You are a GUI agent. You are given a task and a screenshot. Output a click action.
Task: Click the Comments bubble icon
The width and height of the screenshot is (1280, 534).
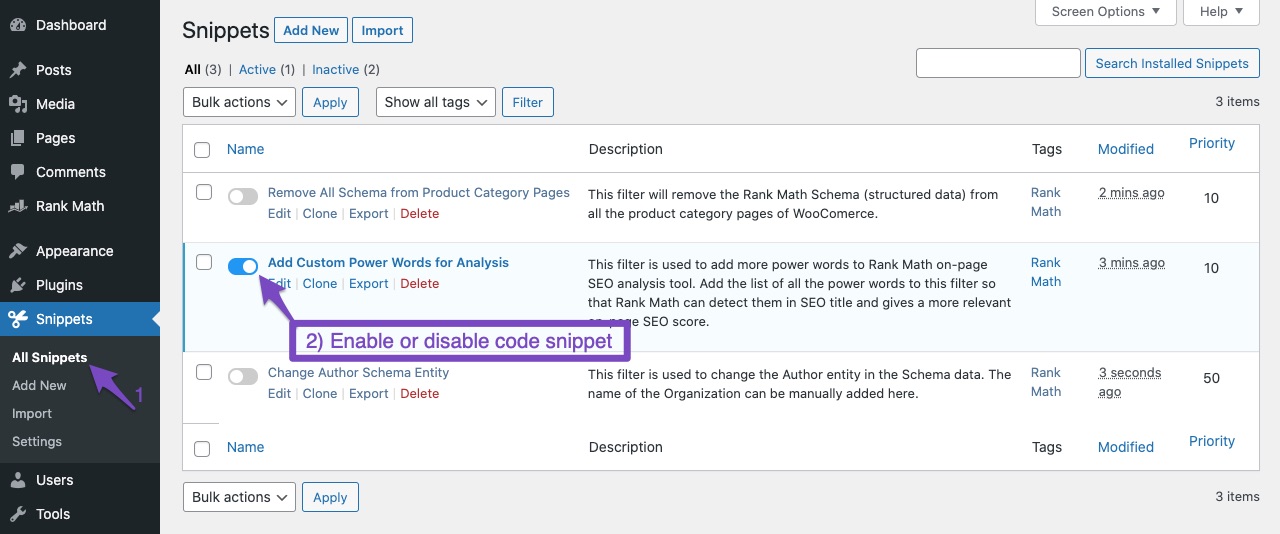click(18, 172)
